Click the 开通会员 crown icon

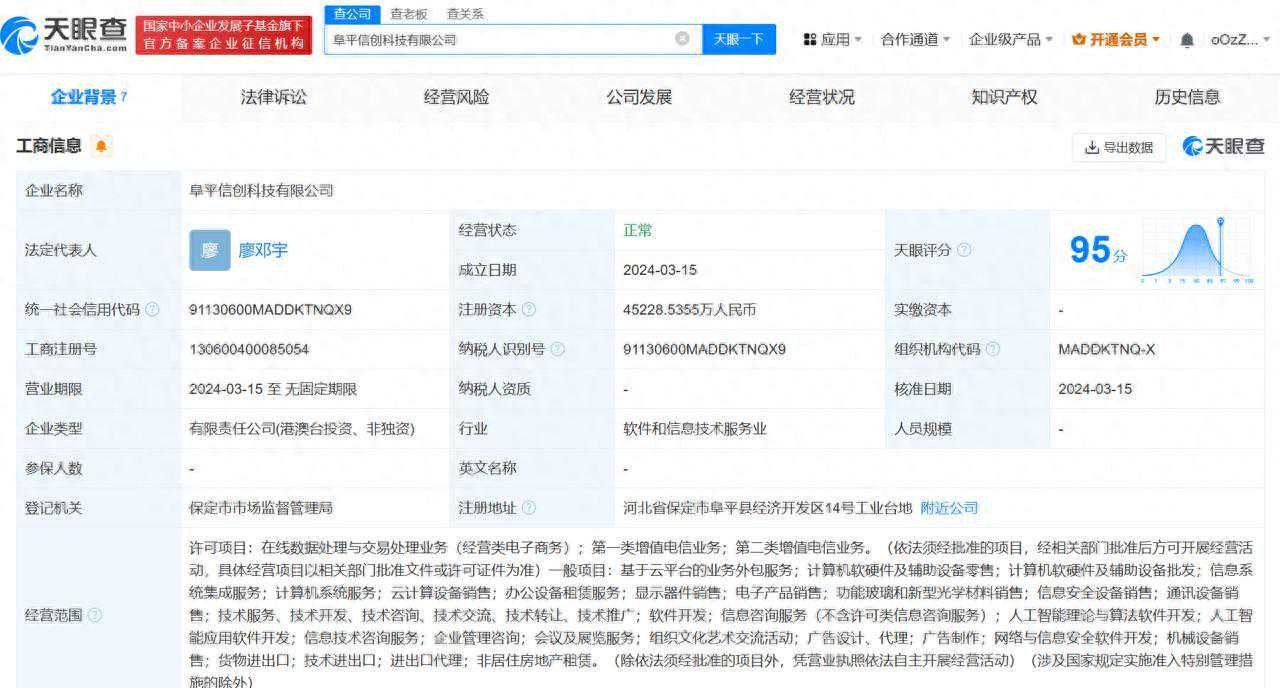point(1077,39)
